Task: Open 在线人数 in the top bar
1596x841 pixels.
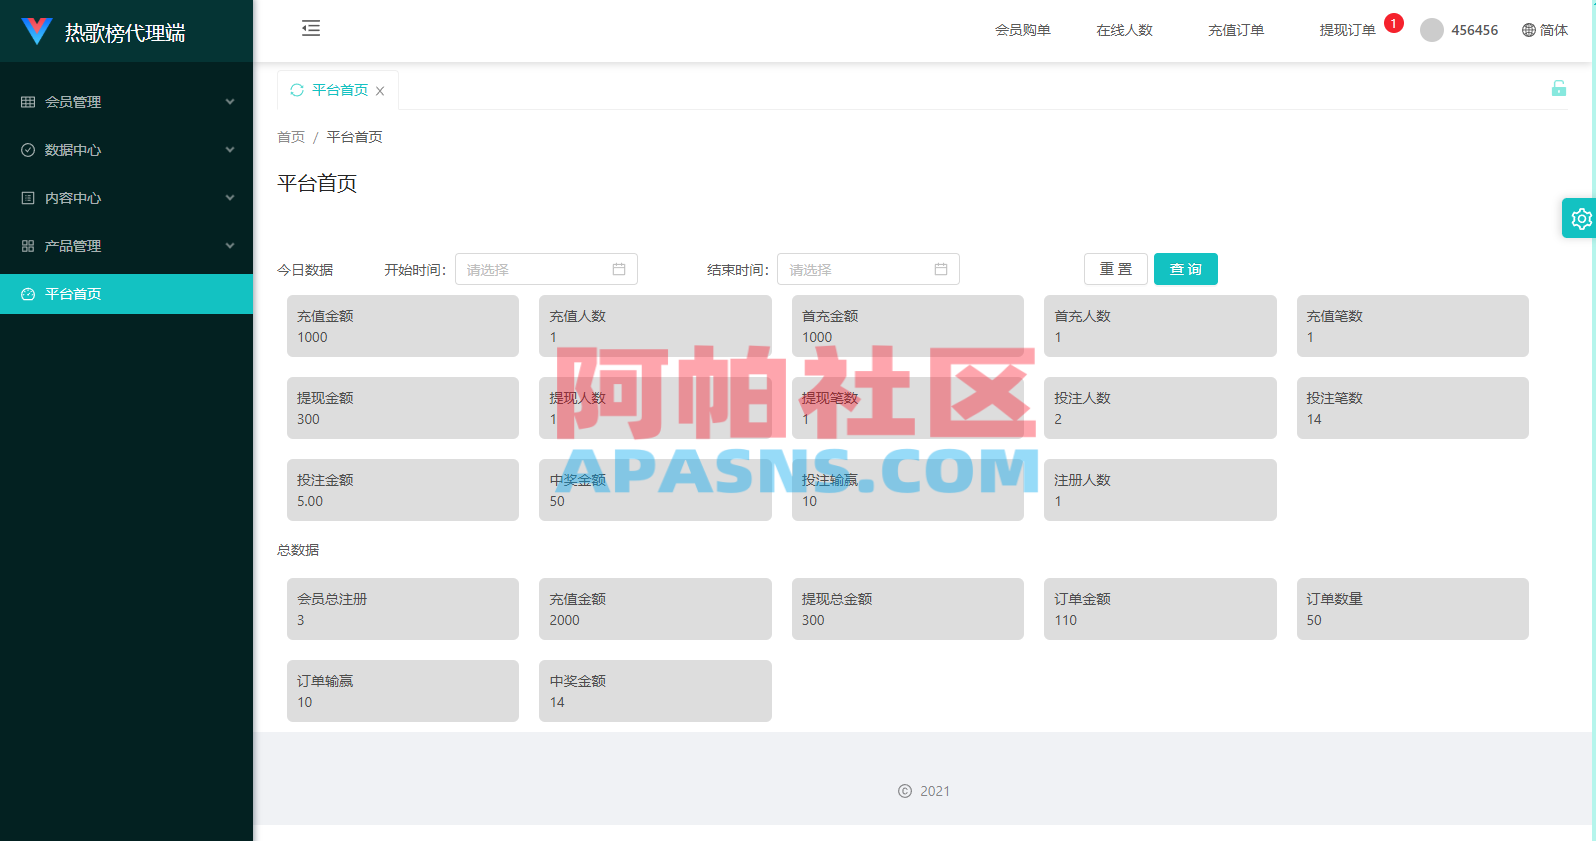Action: click(1124, 30)
